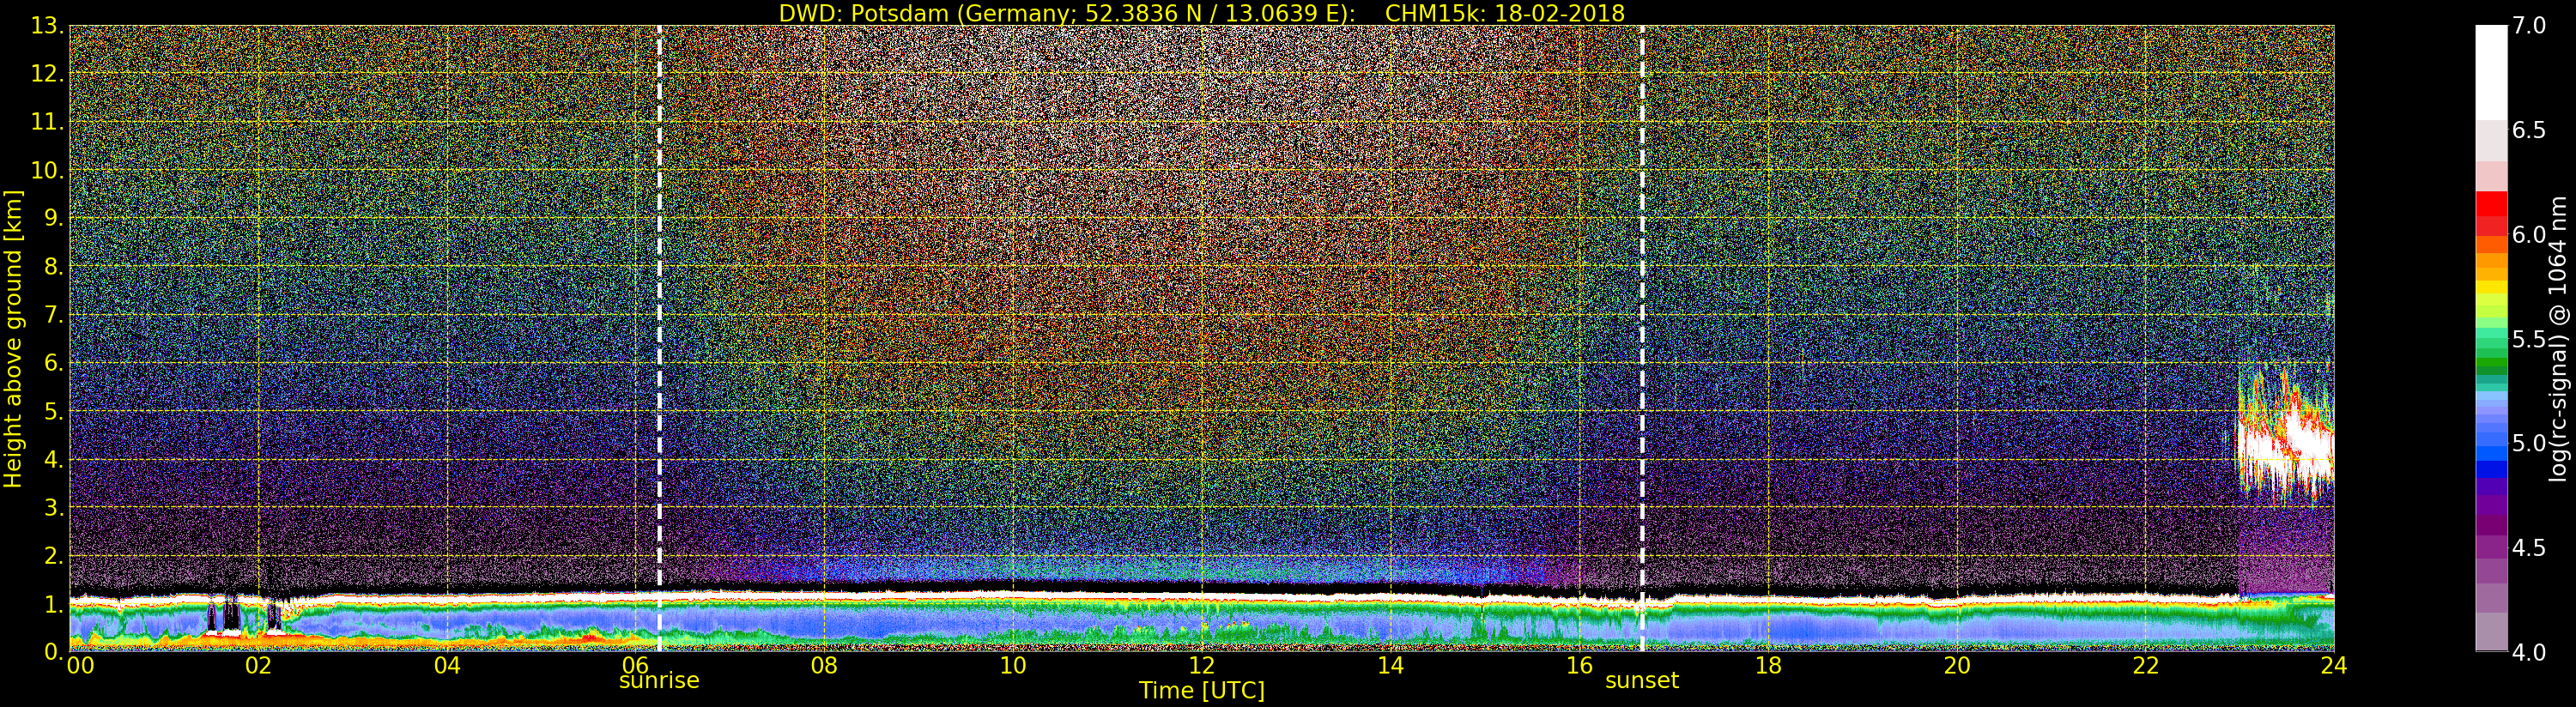Click the time axis tick '16'
2576x707 pixels.
tap(1579, 665)
